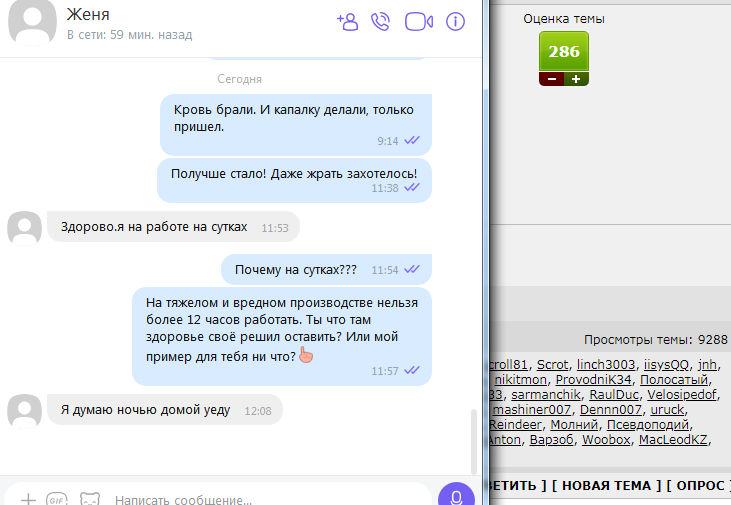731x505 pixels.
Task: Click the 'НОВАЯ ТЕМА' forum button
Action: point(607,485)
